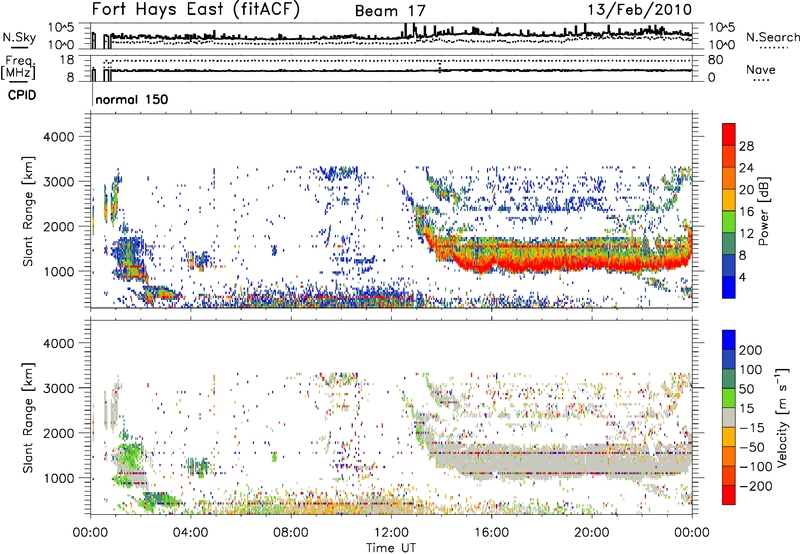Click the 'Beam 17' label

tap(390, 11)
